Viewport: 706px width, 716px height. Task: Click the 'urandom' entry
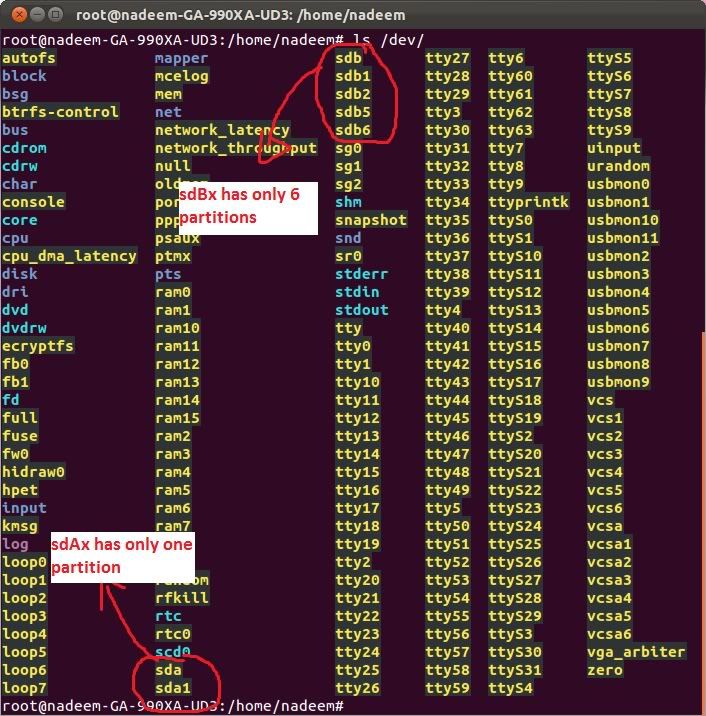click(x=619, y=166)
